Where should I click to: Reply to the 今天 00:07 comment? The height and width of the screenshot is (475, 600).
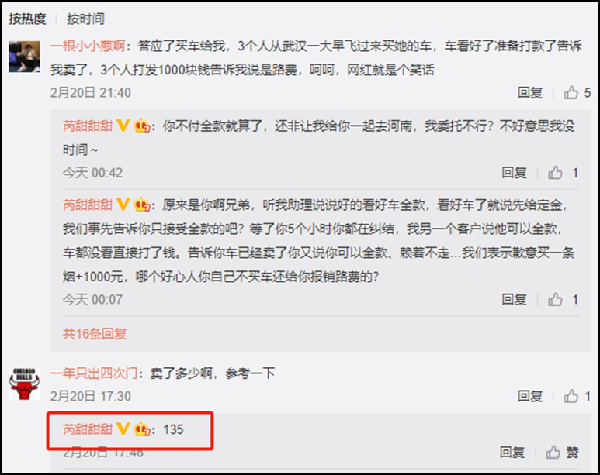click(x=514, y=300)
